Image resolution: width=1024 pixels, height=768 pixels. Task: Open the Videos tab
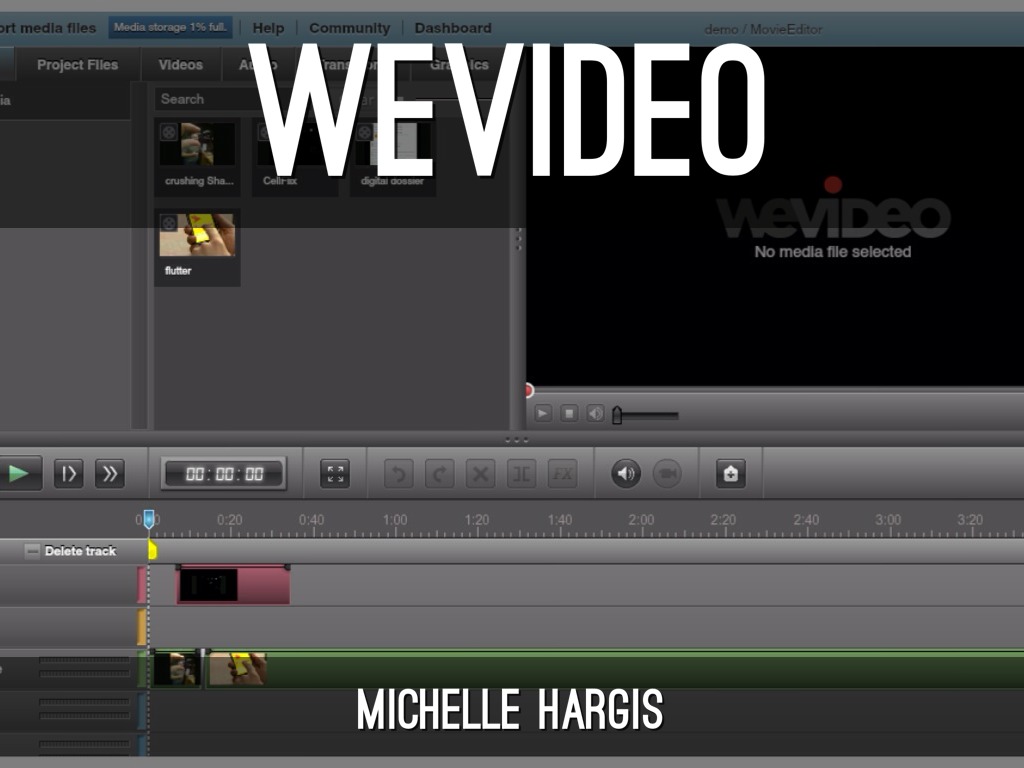(x=180, y=65)
